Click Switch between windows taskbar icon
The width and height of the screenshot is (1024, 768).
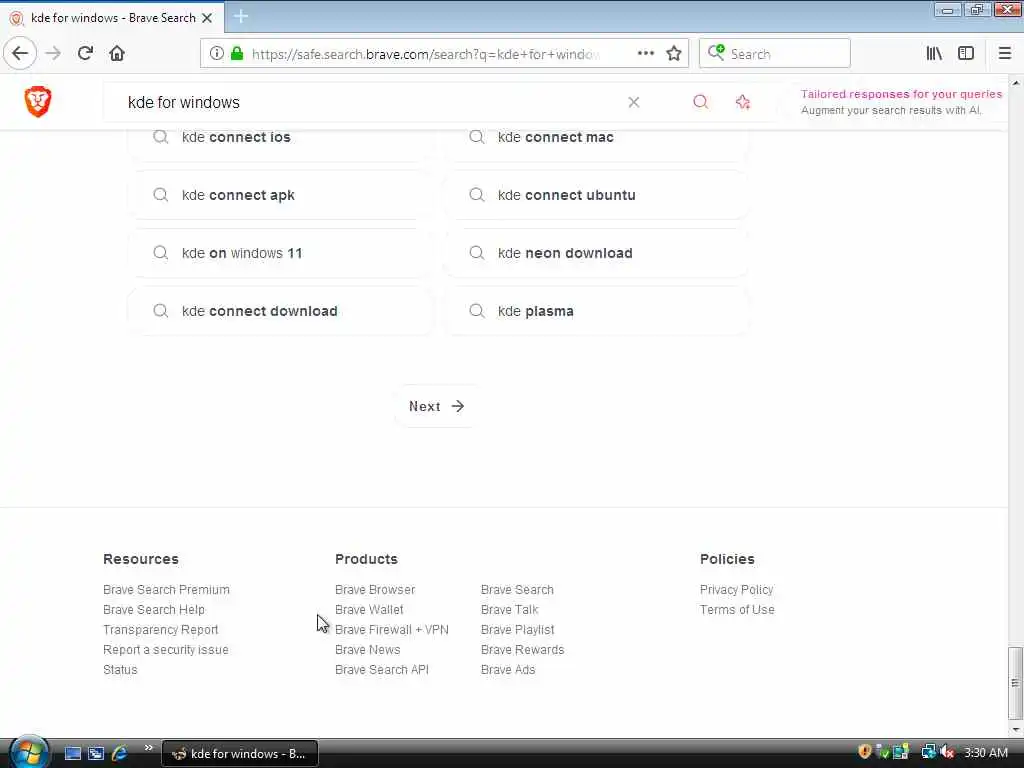[96, 754]
